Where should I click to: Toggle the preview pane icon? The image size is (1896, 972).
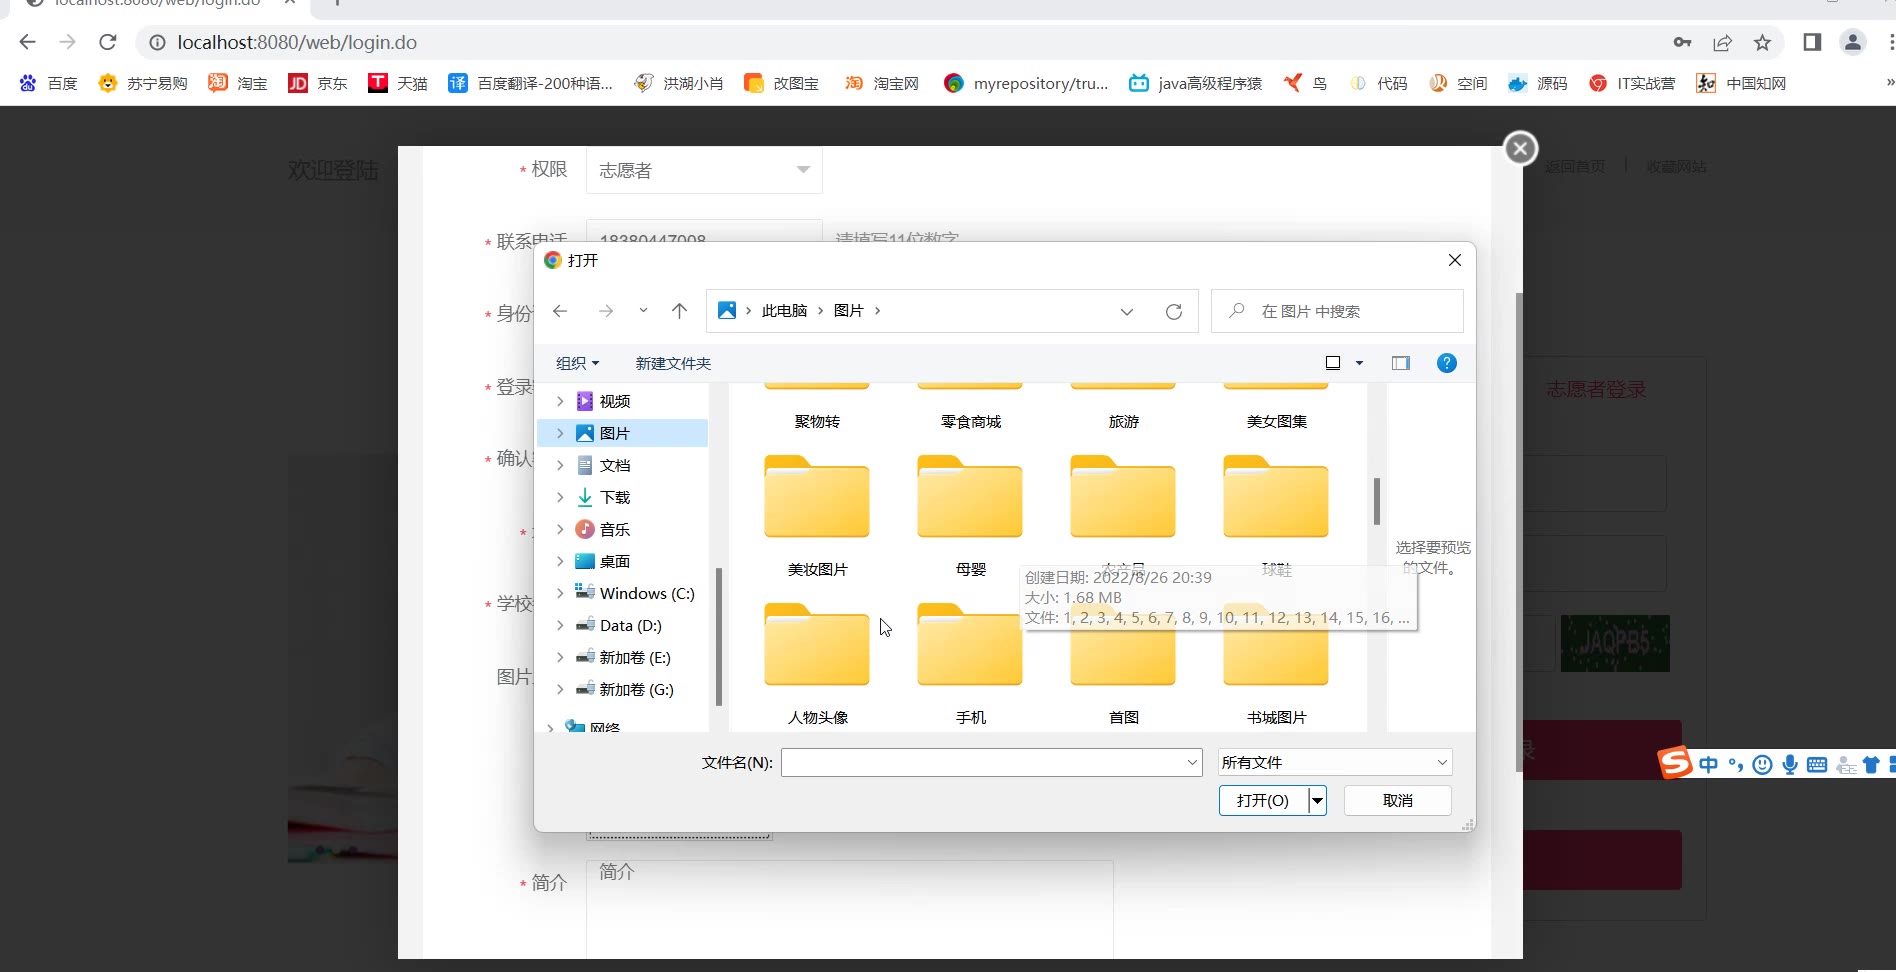(1400, 363)
